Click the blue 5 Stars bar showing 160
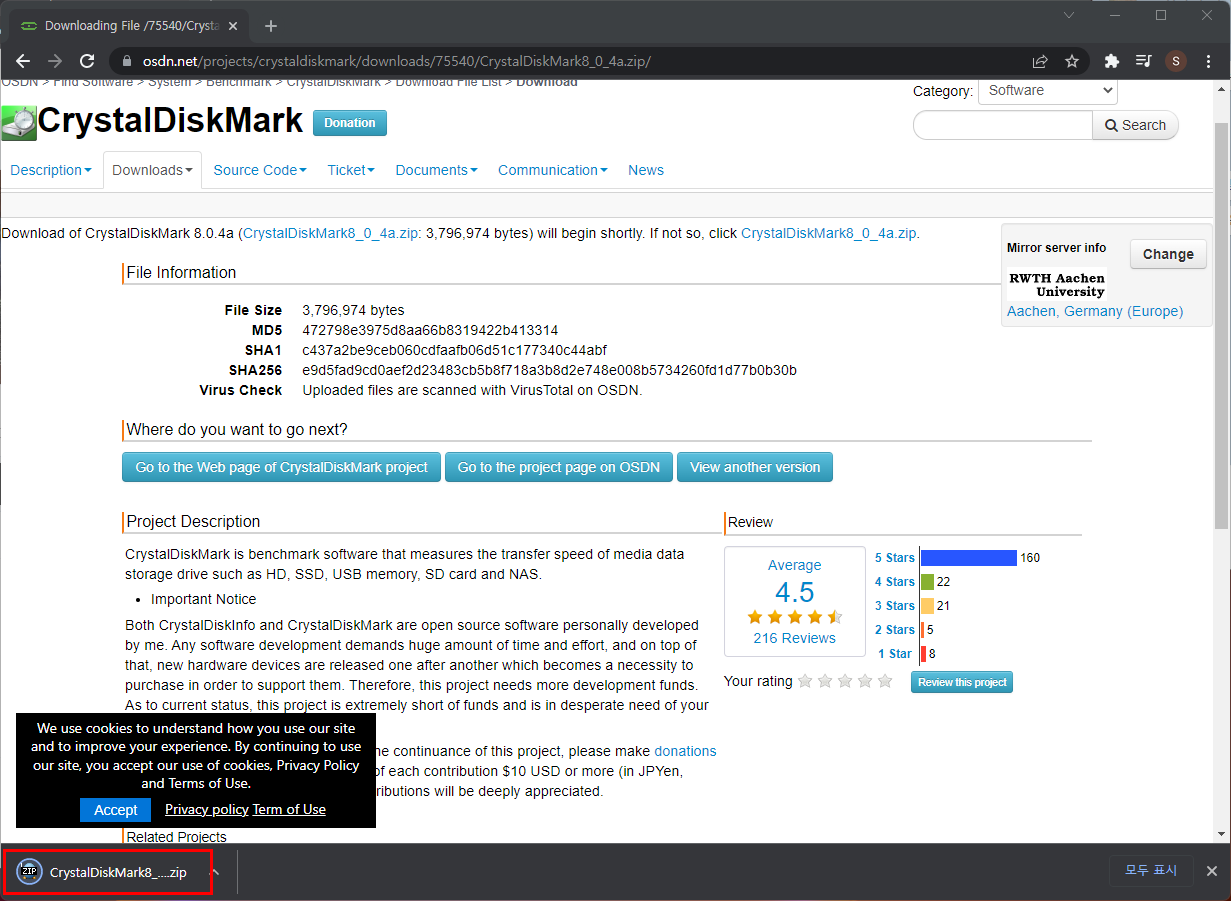Image resolution: width=1231 pixels, height=901 pixels. pyautogui.click(x=969, y=558)
